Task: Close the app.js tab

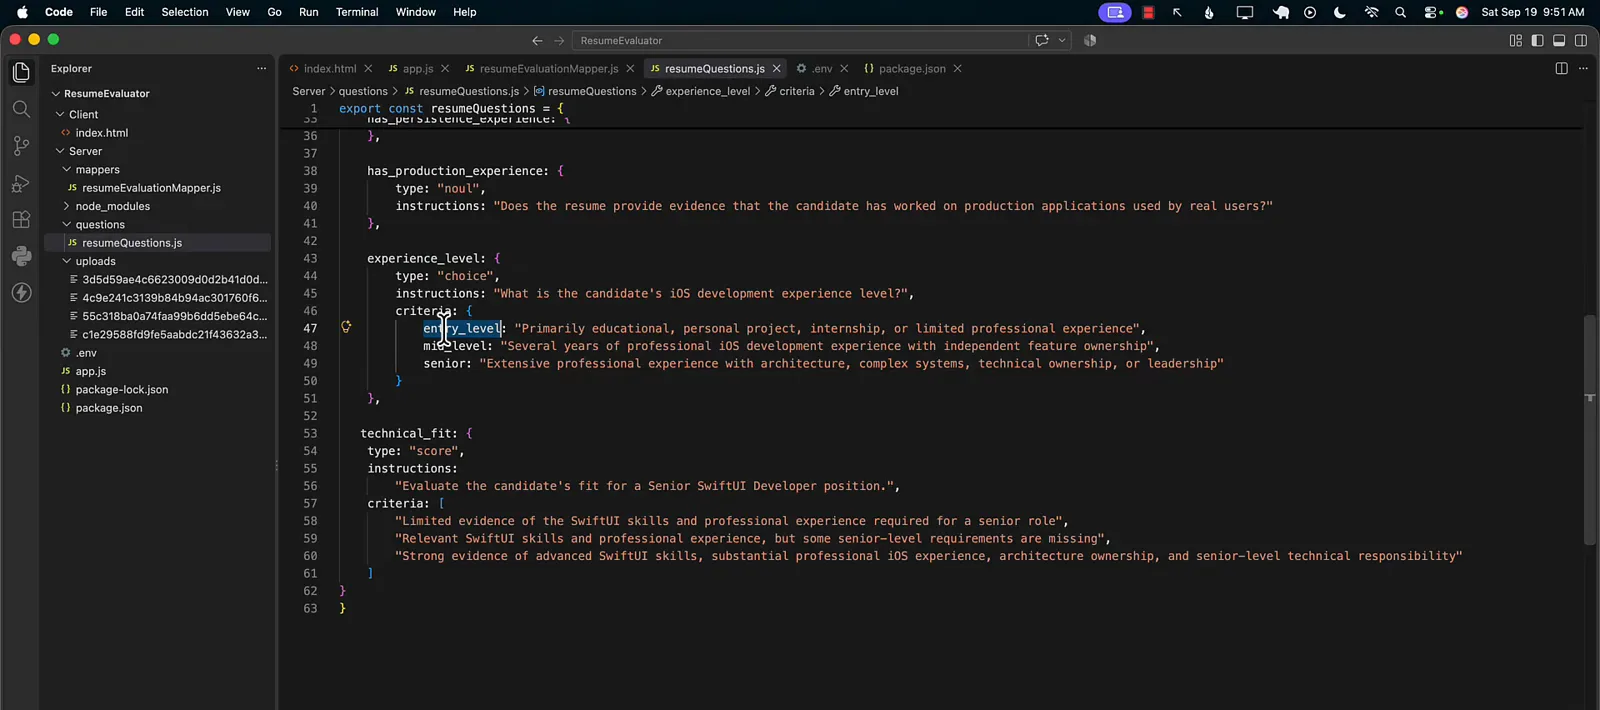Action: (x=445, y=68)
